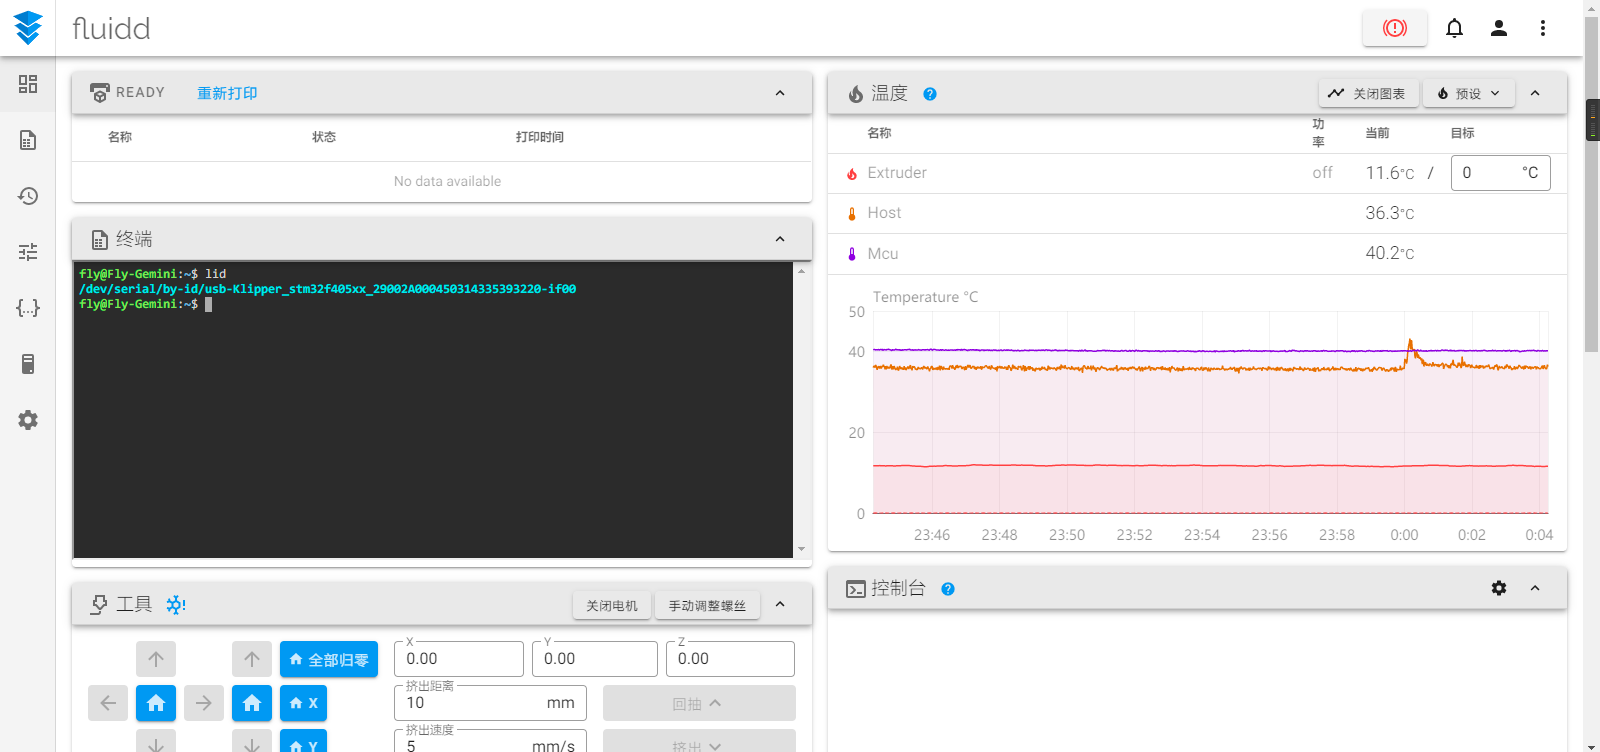
Task: Click the extruder target temperature field
Action: (x=1500, y=173)
